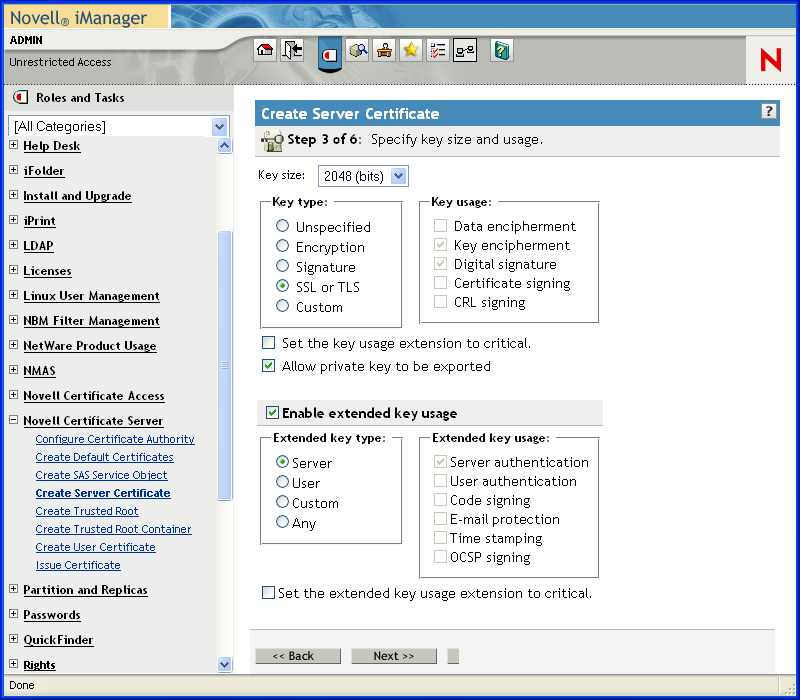Click the certificate wizard icon beside Step 3
The image size is (800, 700).
[272, 141]
